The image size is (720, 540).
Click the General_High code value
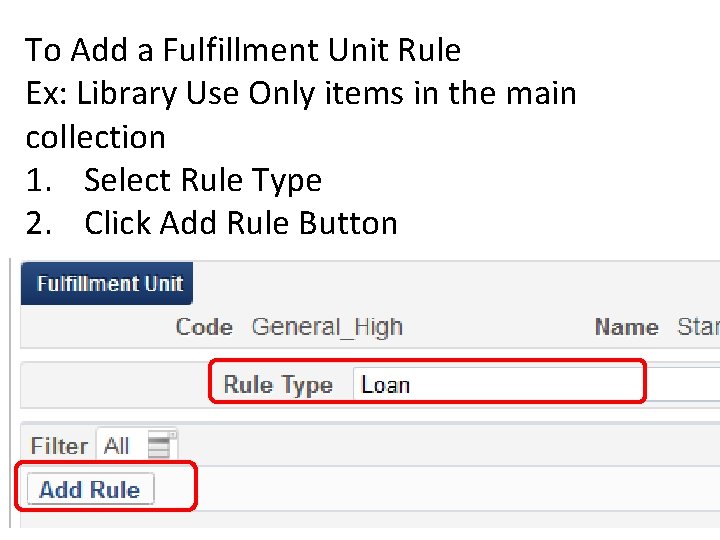click(x=326, y=327)
